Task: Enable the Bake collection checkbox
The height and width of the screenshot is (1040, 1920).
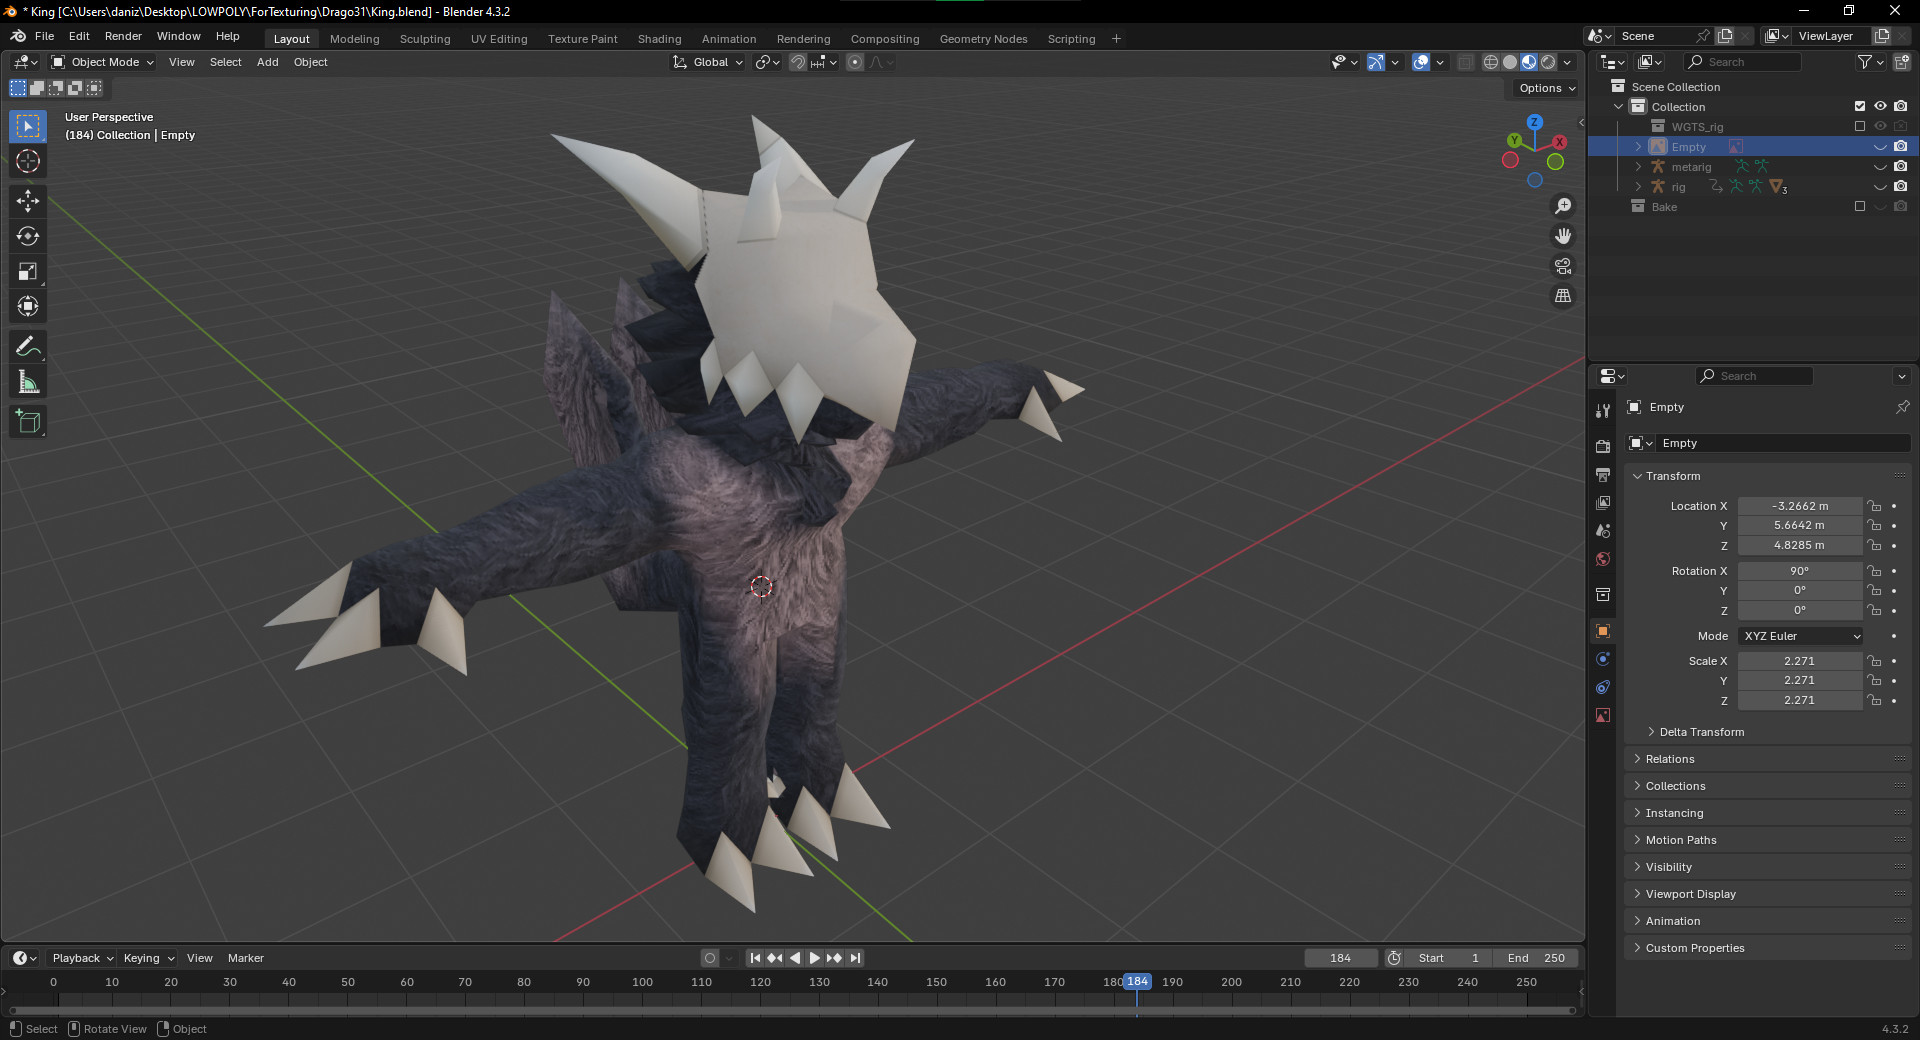Action: 1860,206
